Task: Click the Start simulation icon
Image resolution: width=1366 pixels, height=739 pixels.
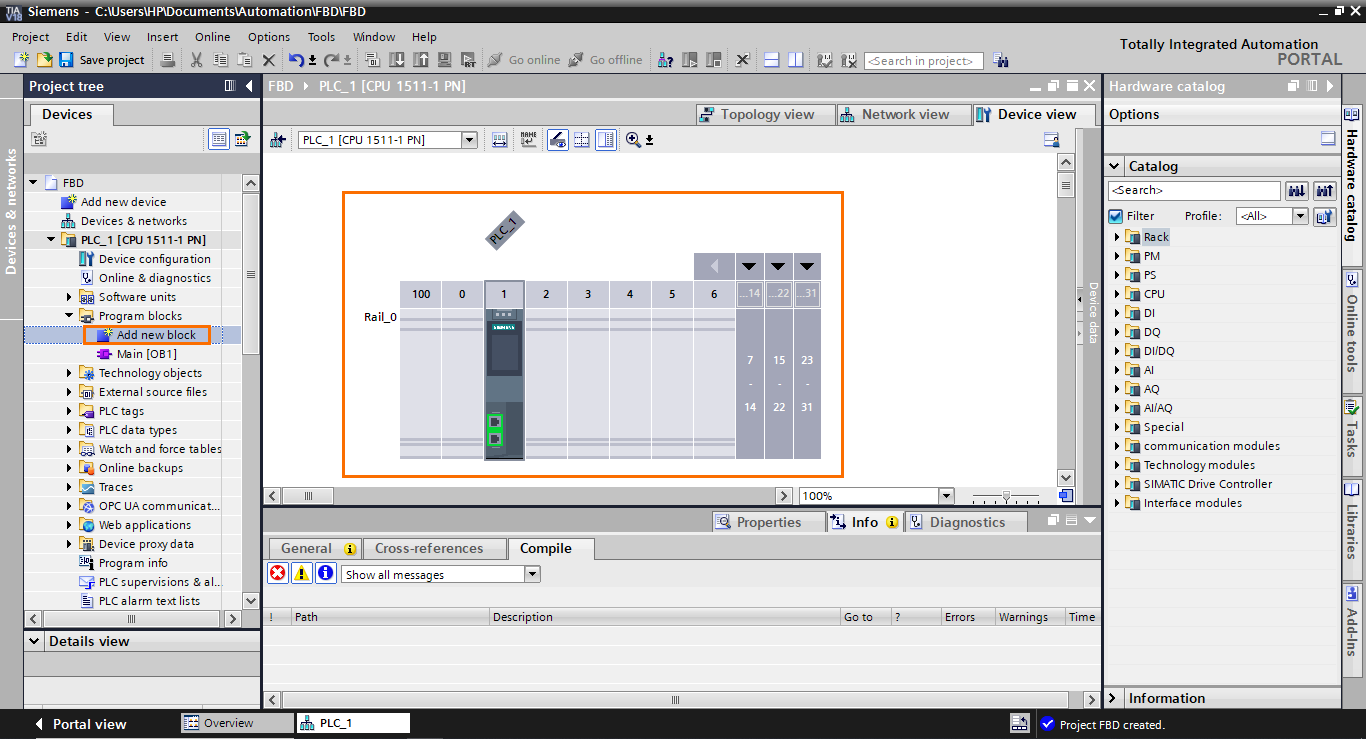Action: 444,60
